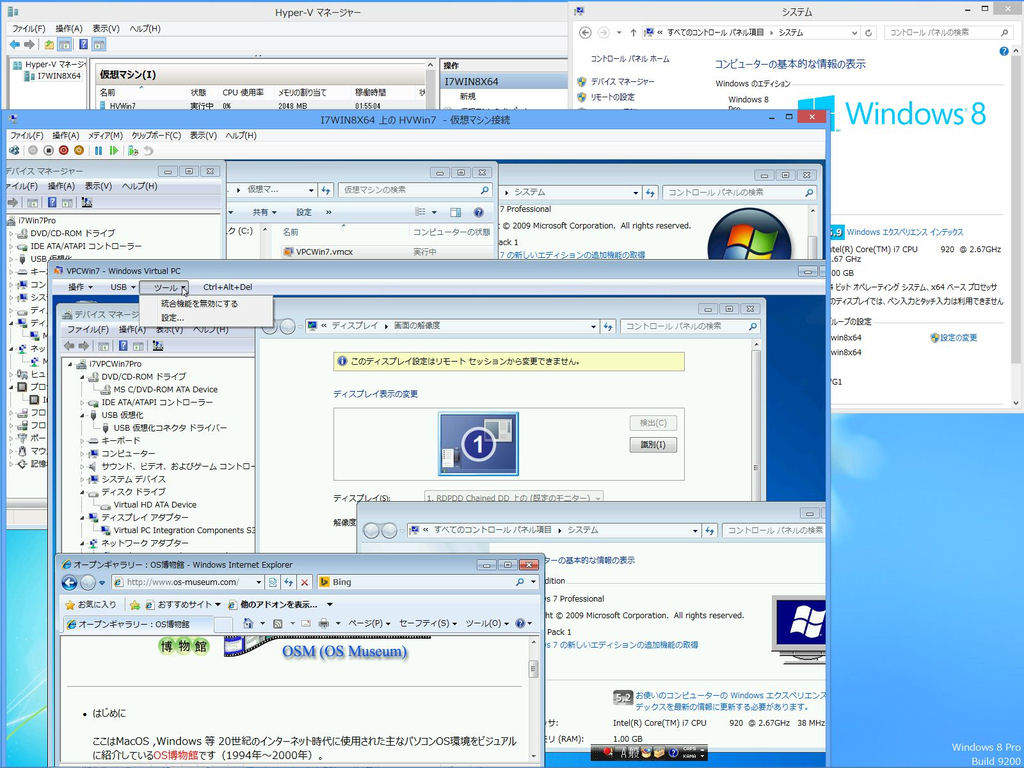
Task: Click the Print icon in Internet Explorer command bar
Action: click(324, 624)
